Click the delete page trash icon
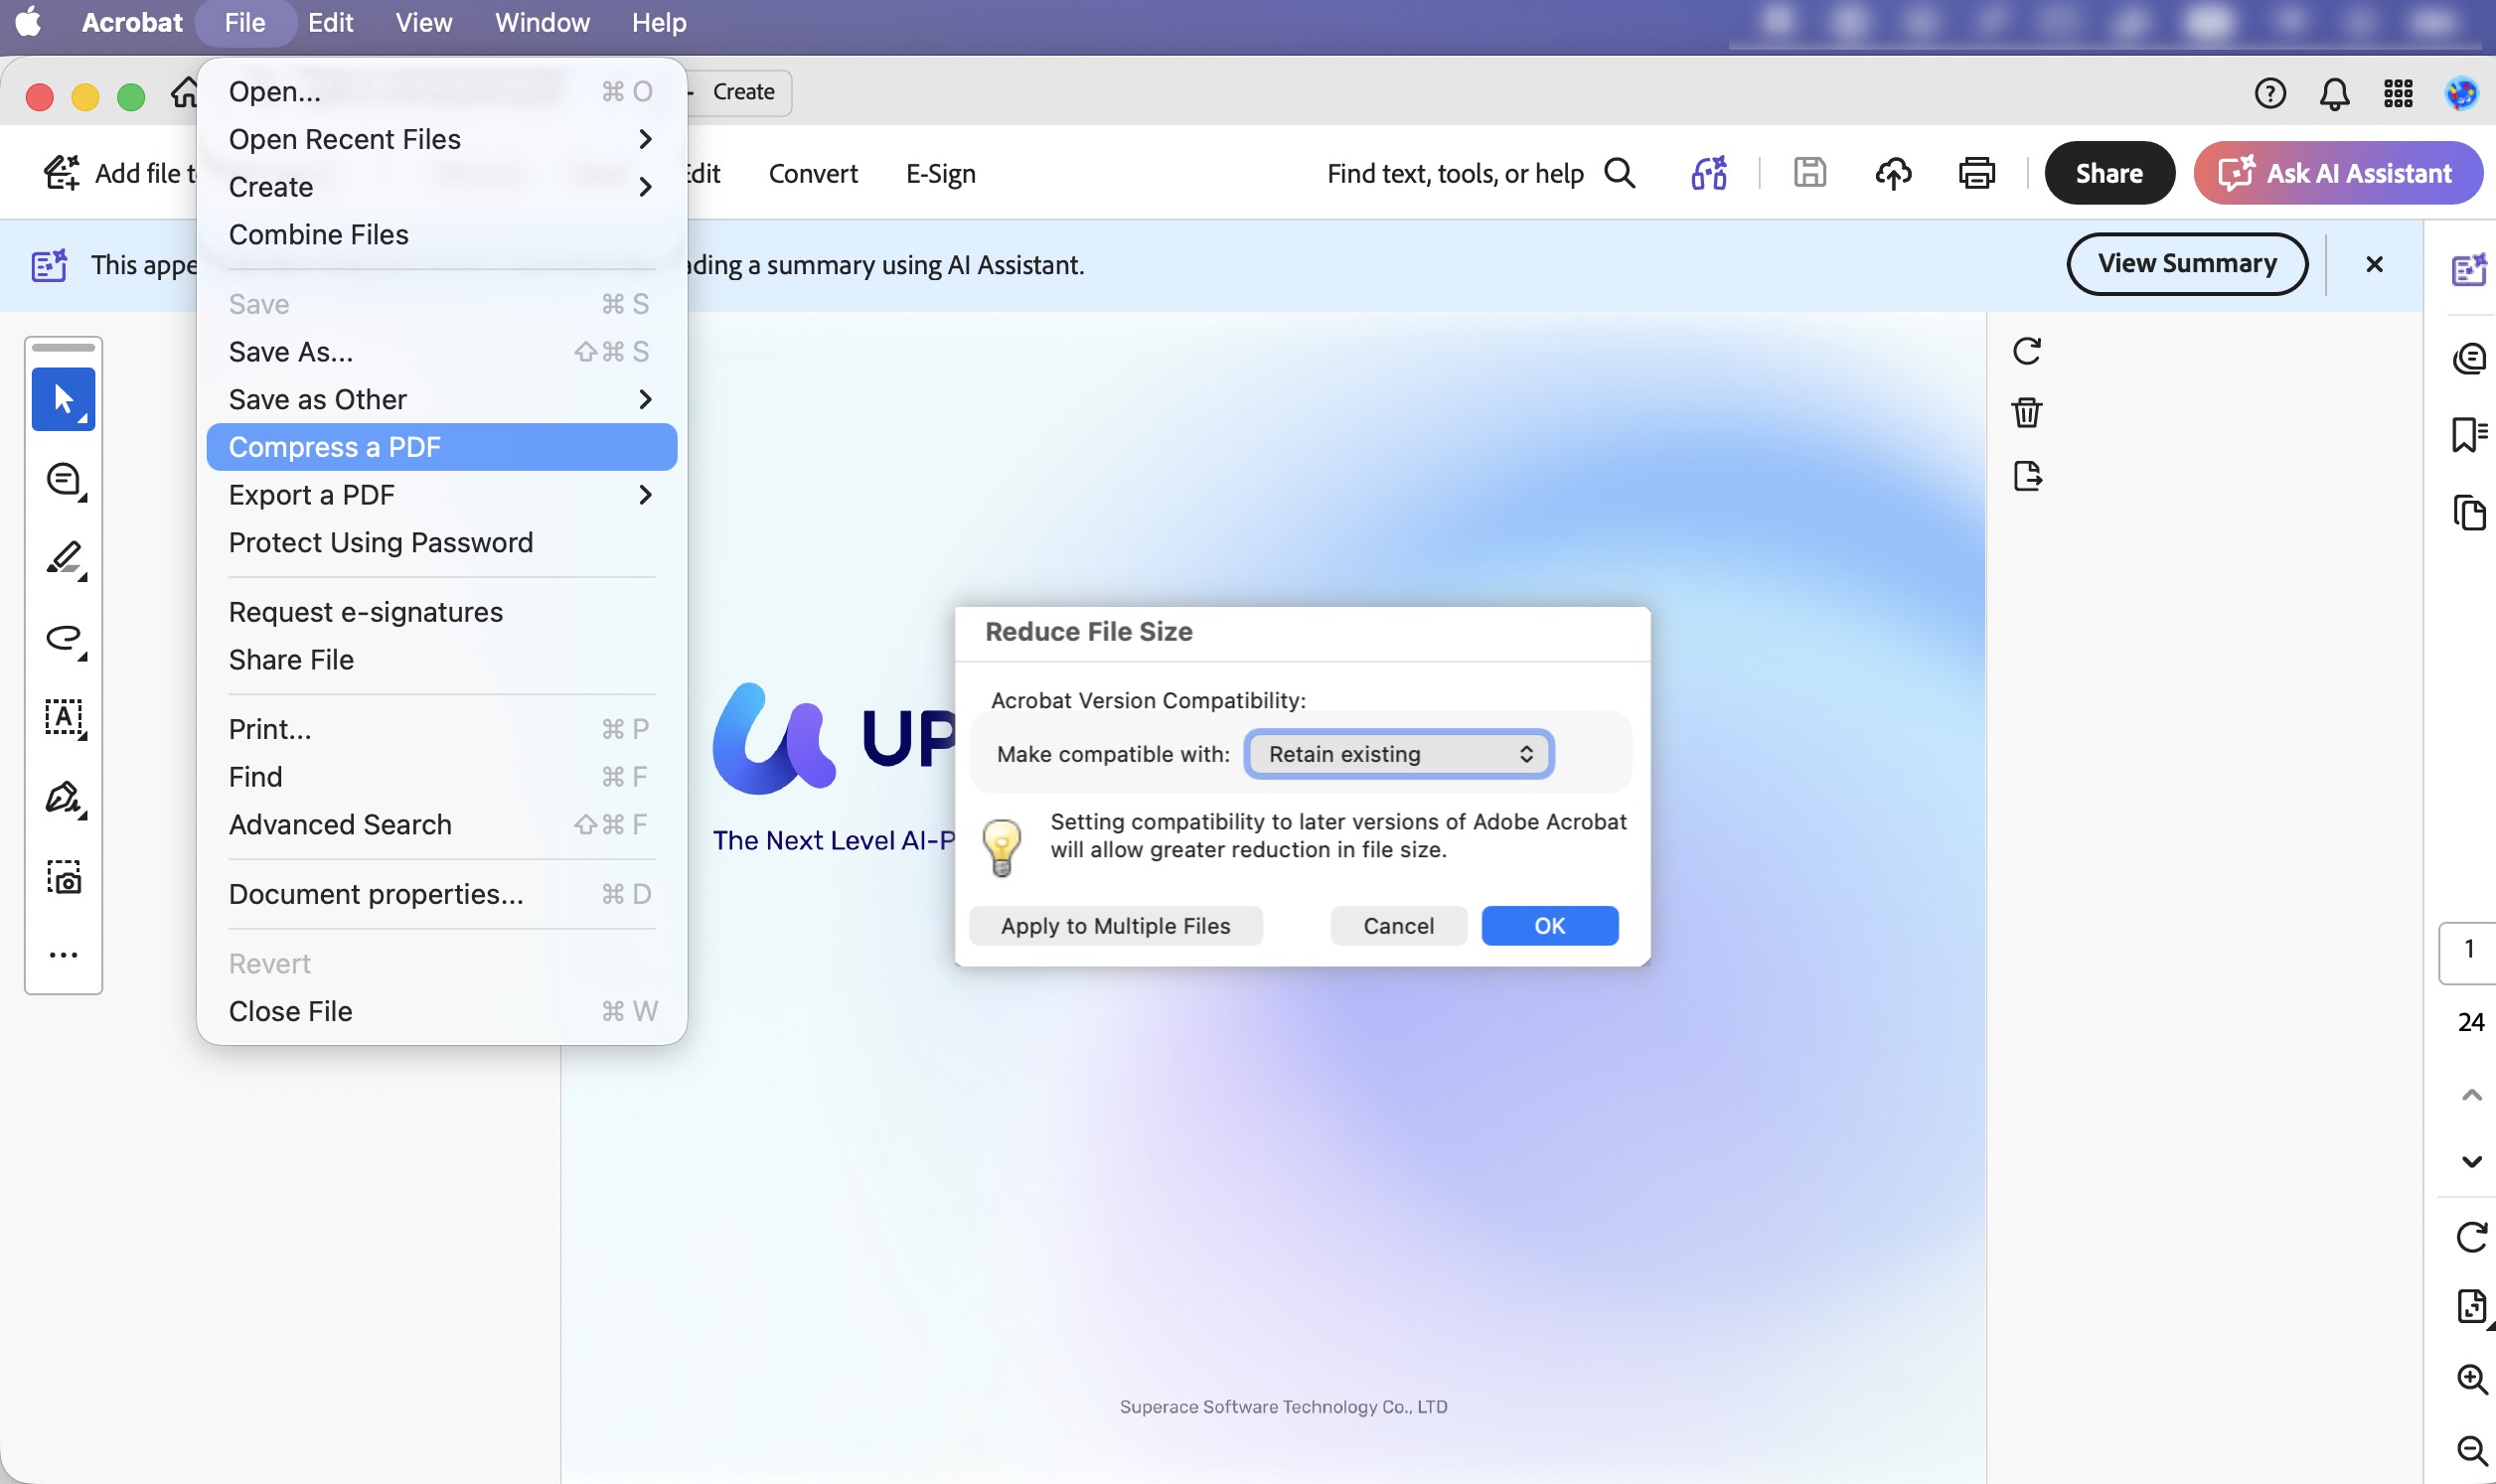 click(x=2027, y=412)
